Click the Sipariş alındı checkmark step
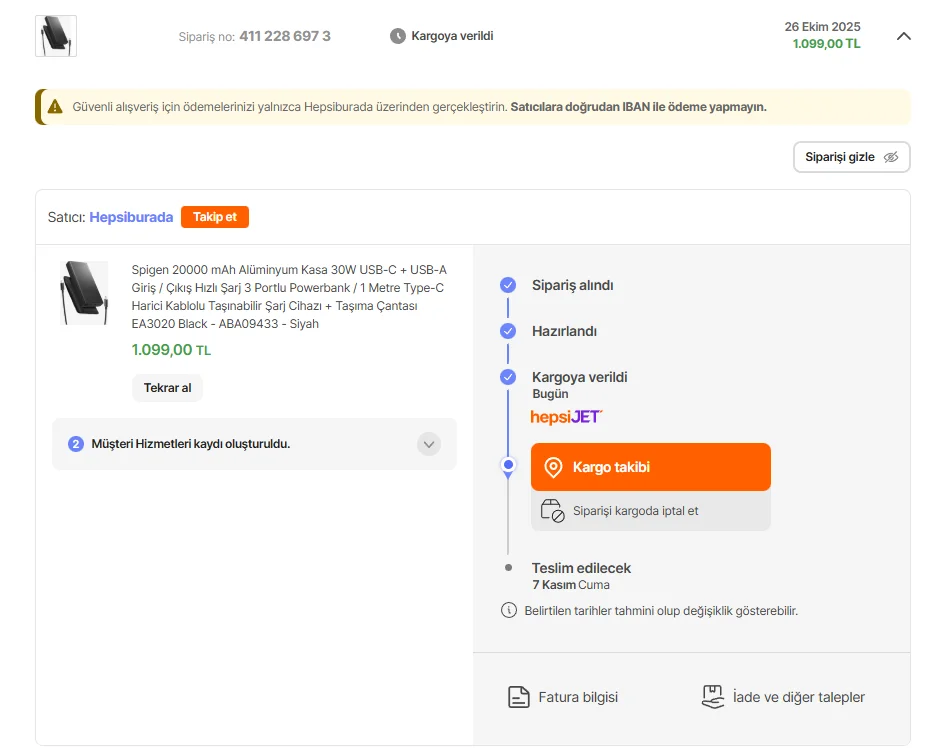This screenshot has width=943, height=755. point(508,285)
